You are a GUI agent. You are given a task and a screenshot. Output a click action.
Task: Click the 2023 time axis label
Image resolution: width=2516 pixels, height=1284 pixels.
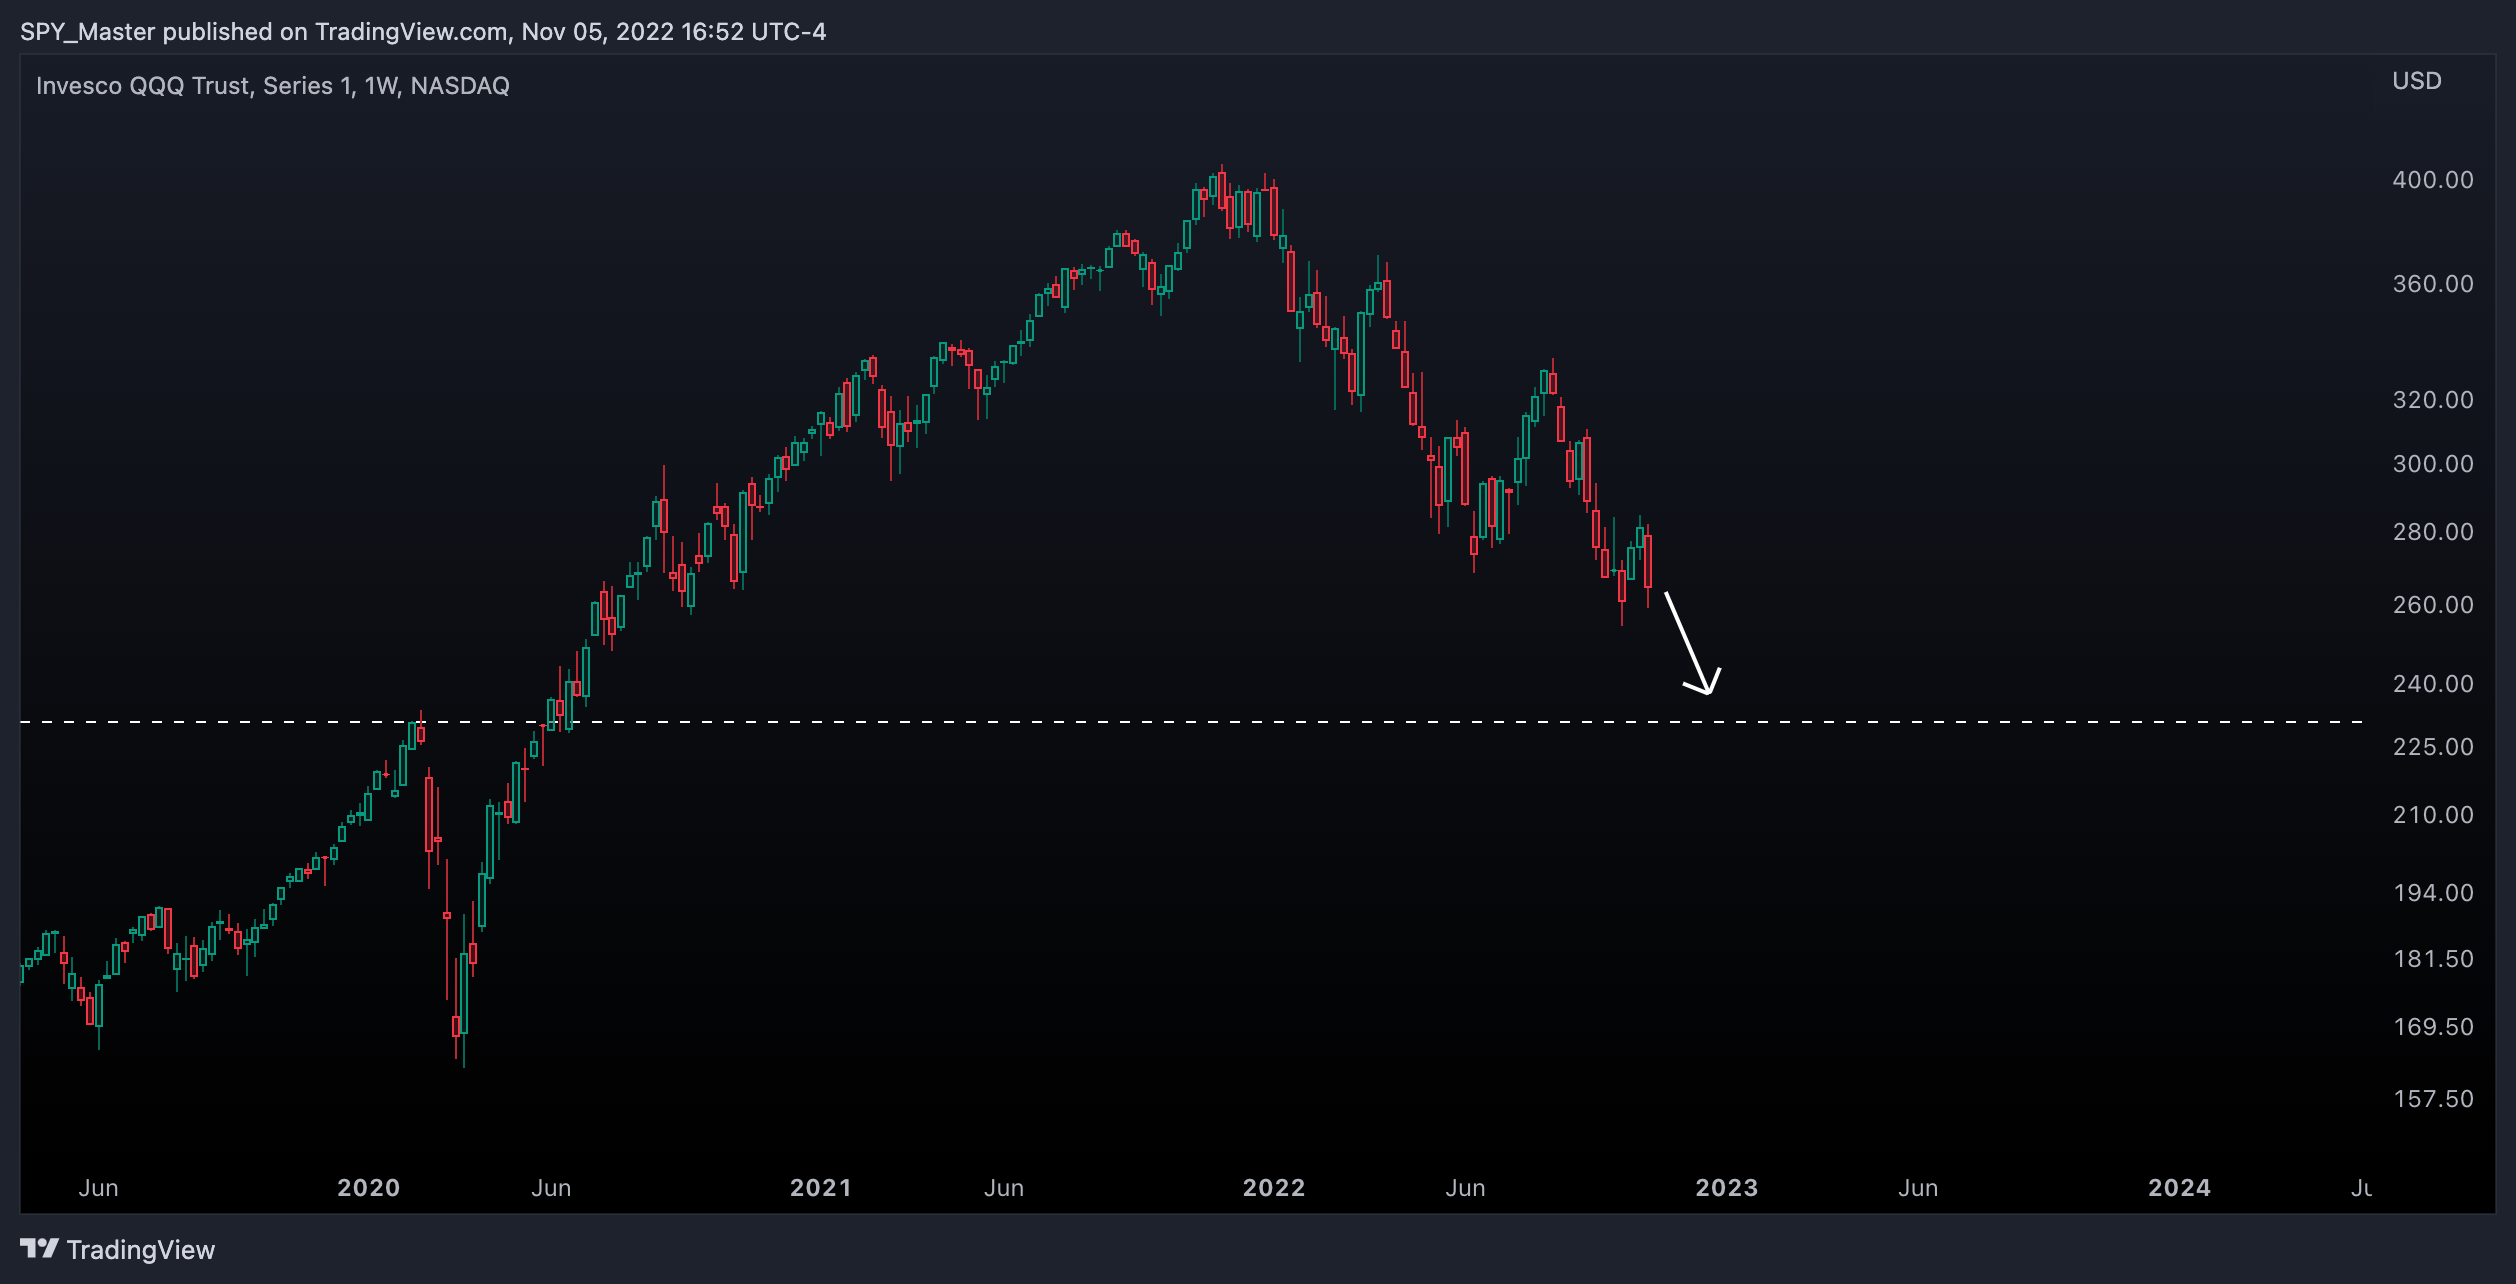point(1727,1188)
